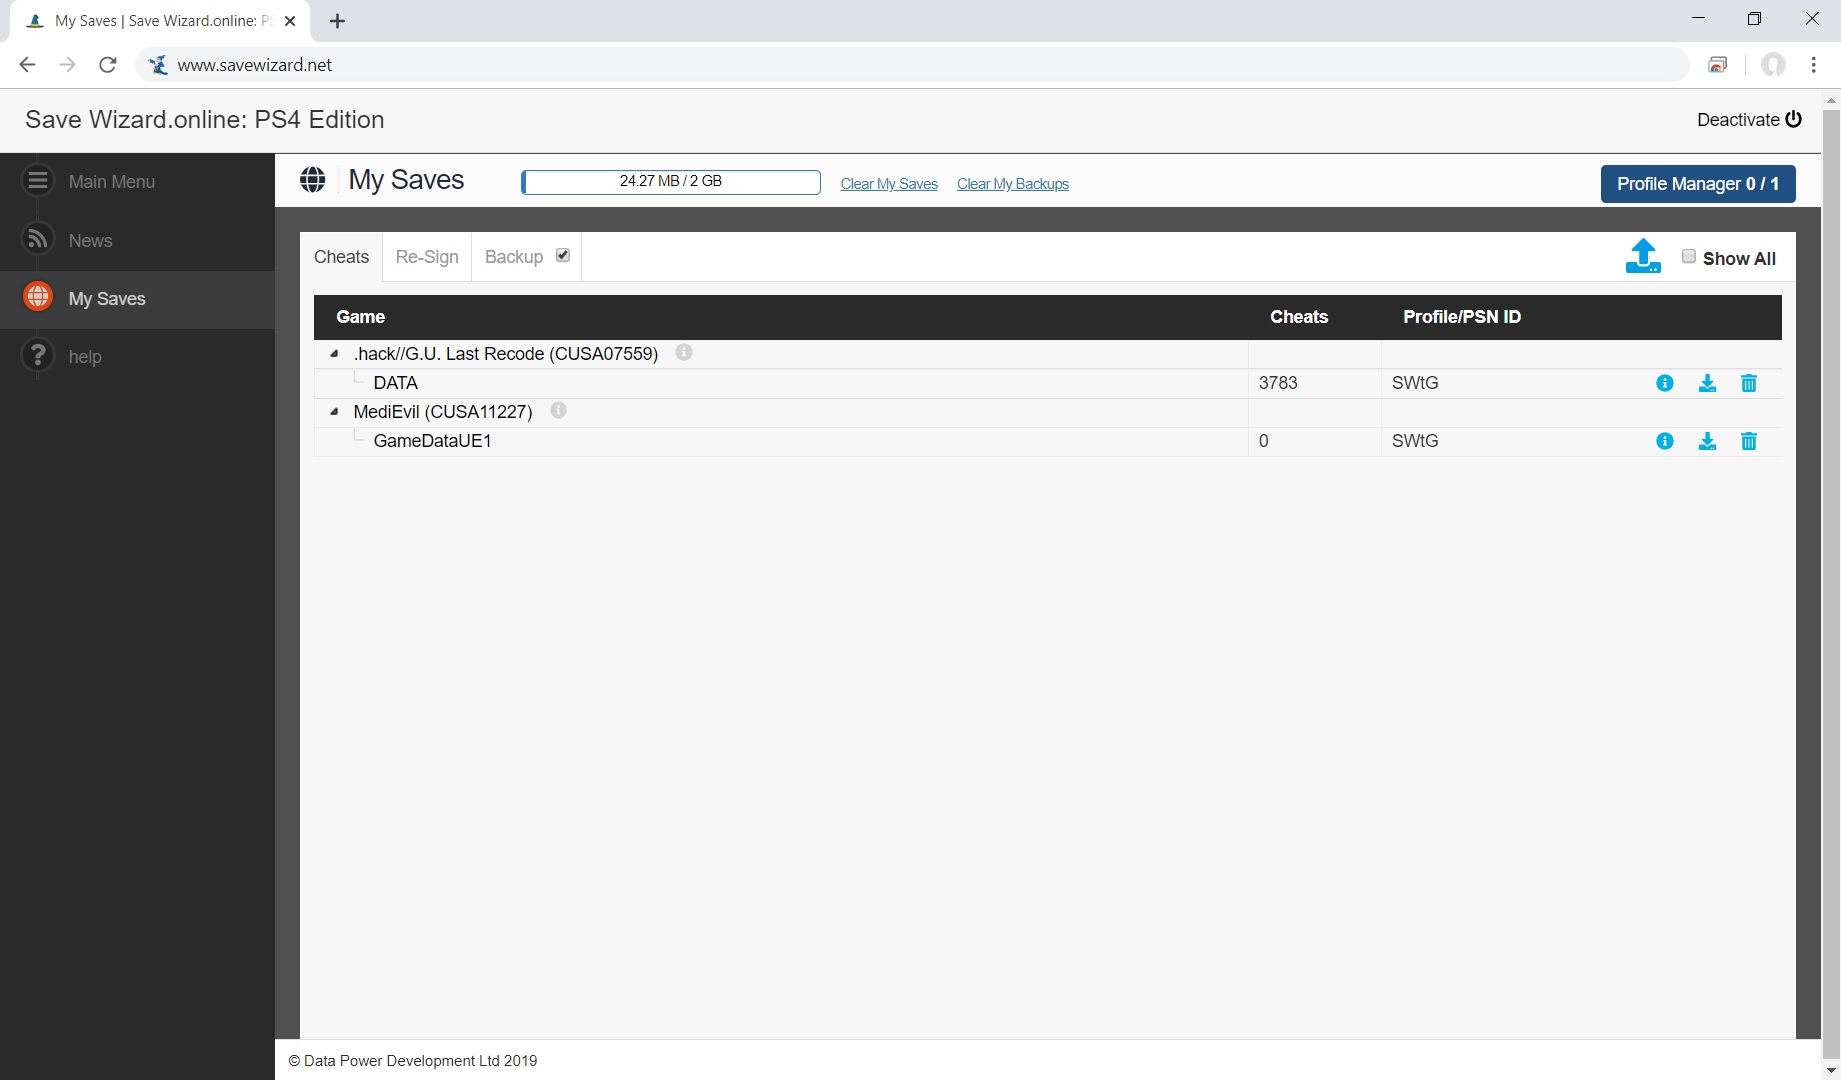View site information icon in address bar

[158, 65]
